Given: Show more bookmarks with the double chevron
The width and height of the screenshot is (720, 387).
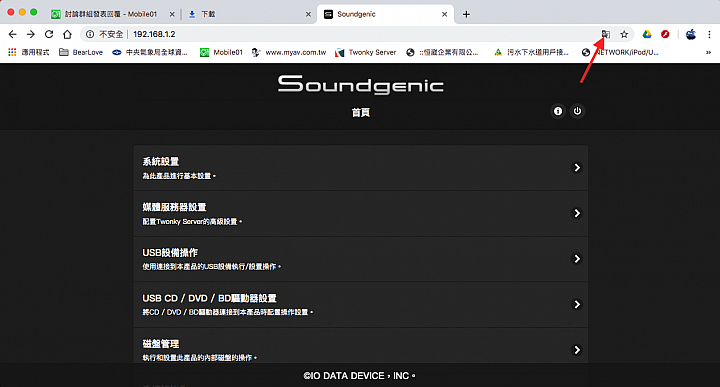Looking at the screenshot, I should pyautogui.click(x=709, y=52).
